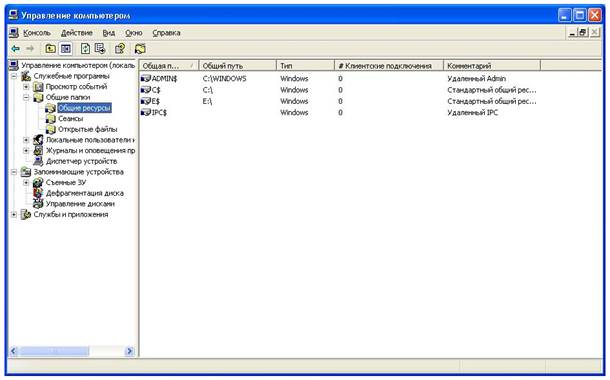Screen dimensions: 610x380
Task: Sort by Тип column header
Action: [305, 66]
